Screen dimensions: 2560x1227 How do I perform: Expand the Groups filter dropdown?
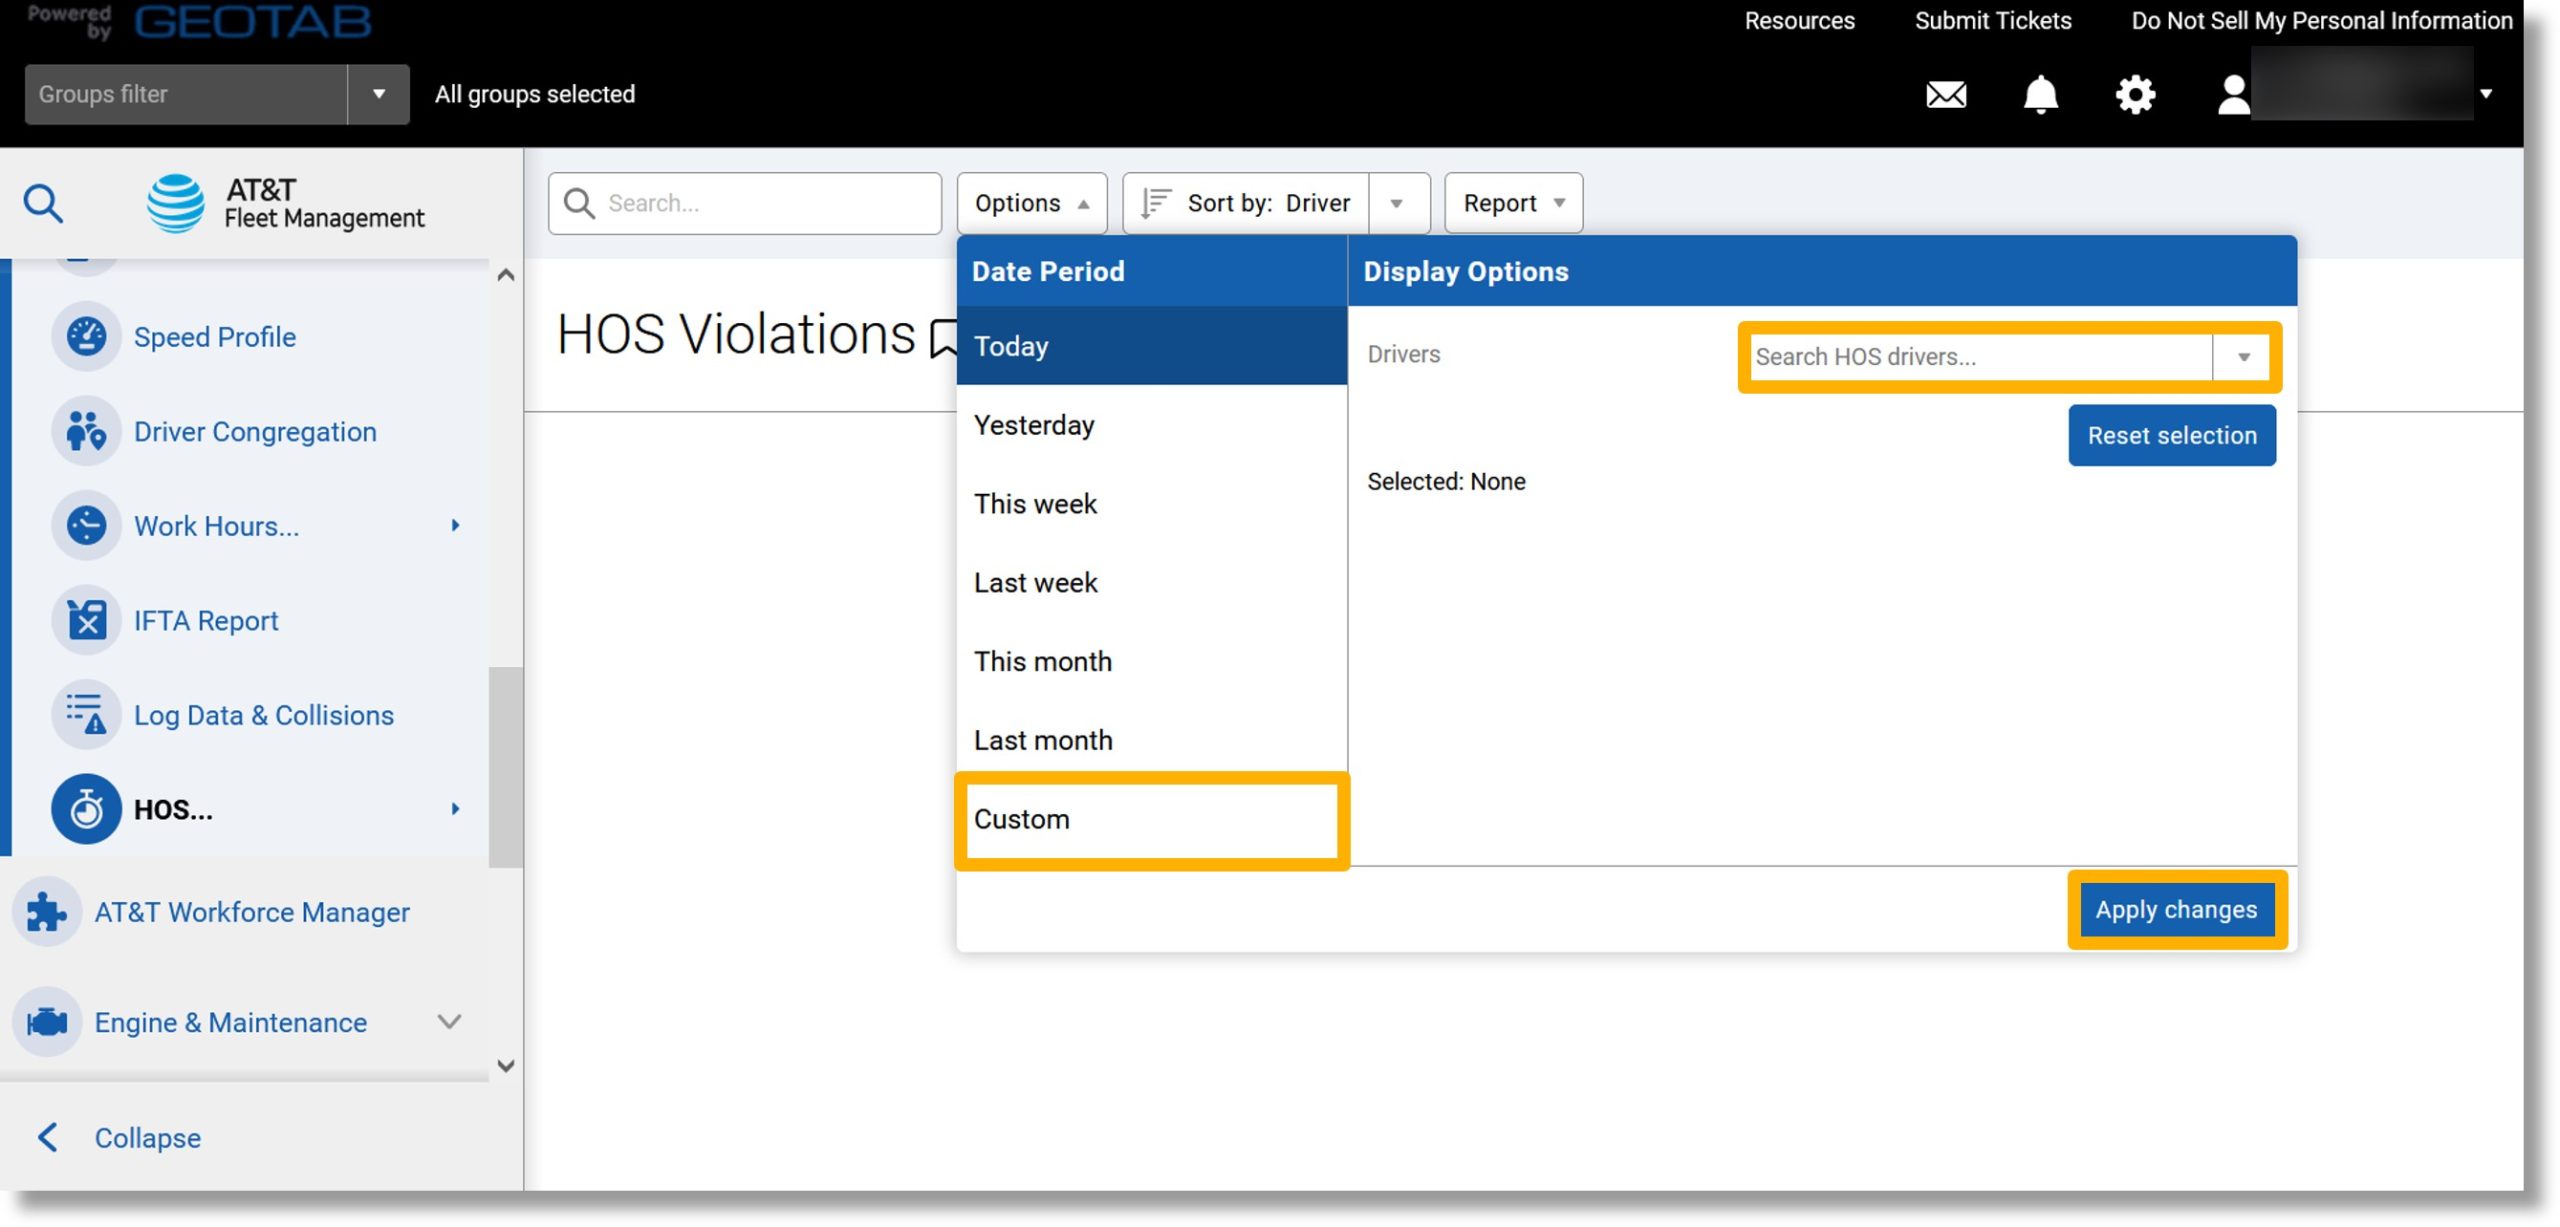(379, 93)
